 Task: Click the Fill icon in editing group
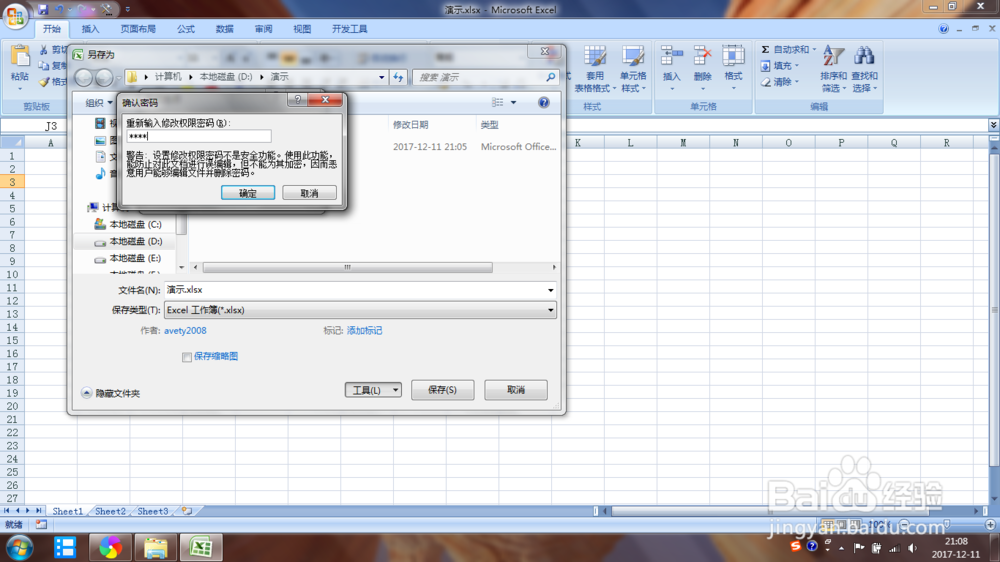click(765, 66)
